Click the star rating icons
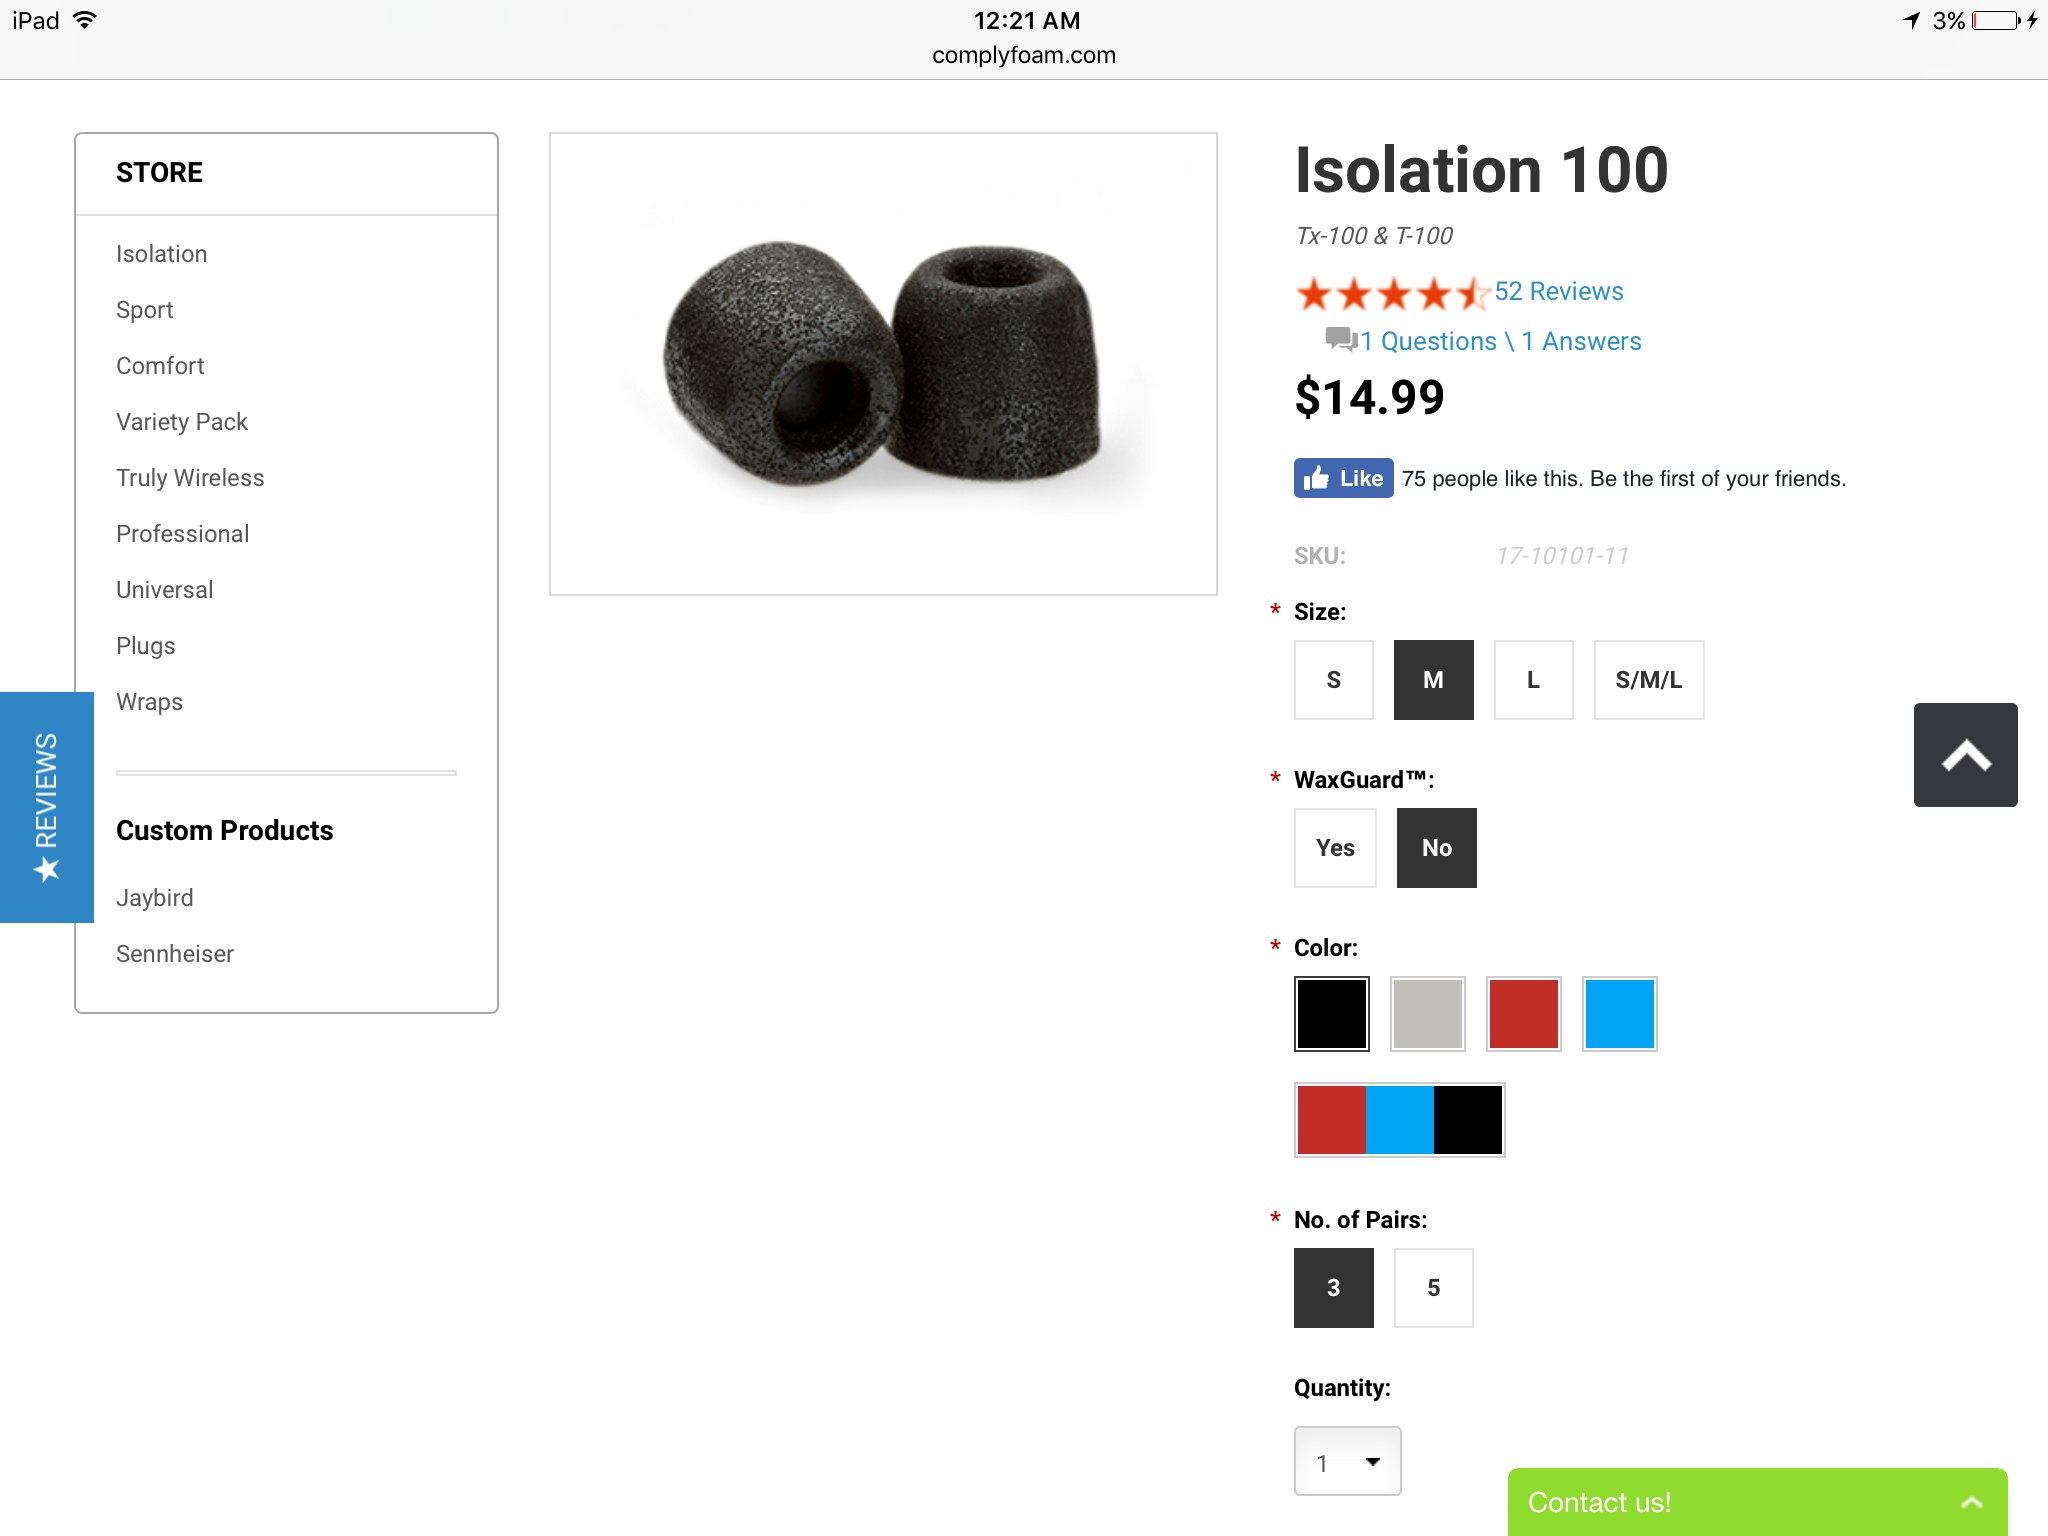The width and height of the screenshot is (2048, 1536). coord(1391,293)
